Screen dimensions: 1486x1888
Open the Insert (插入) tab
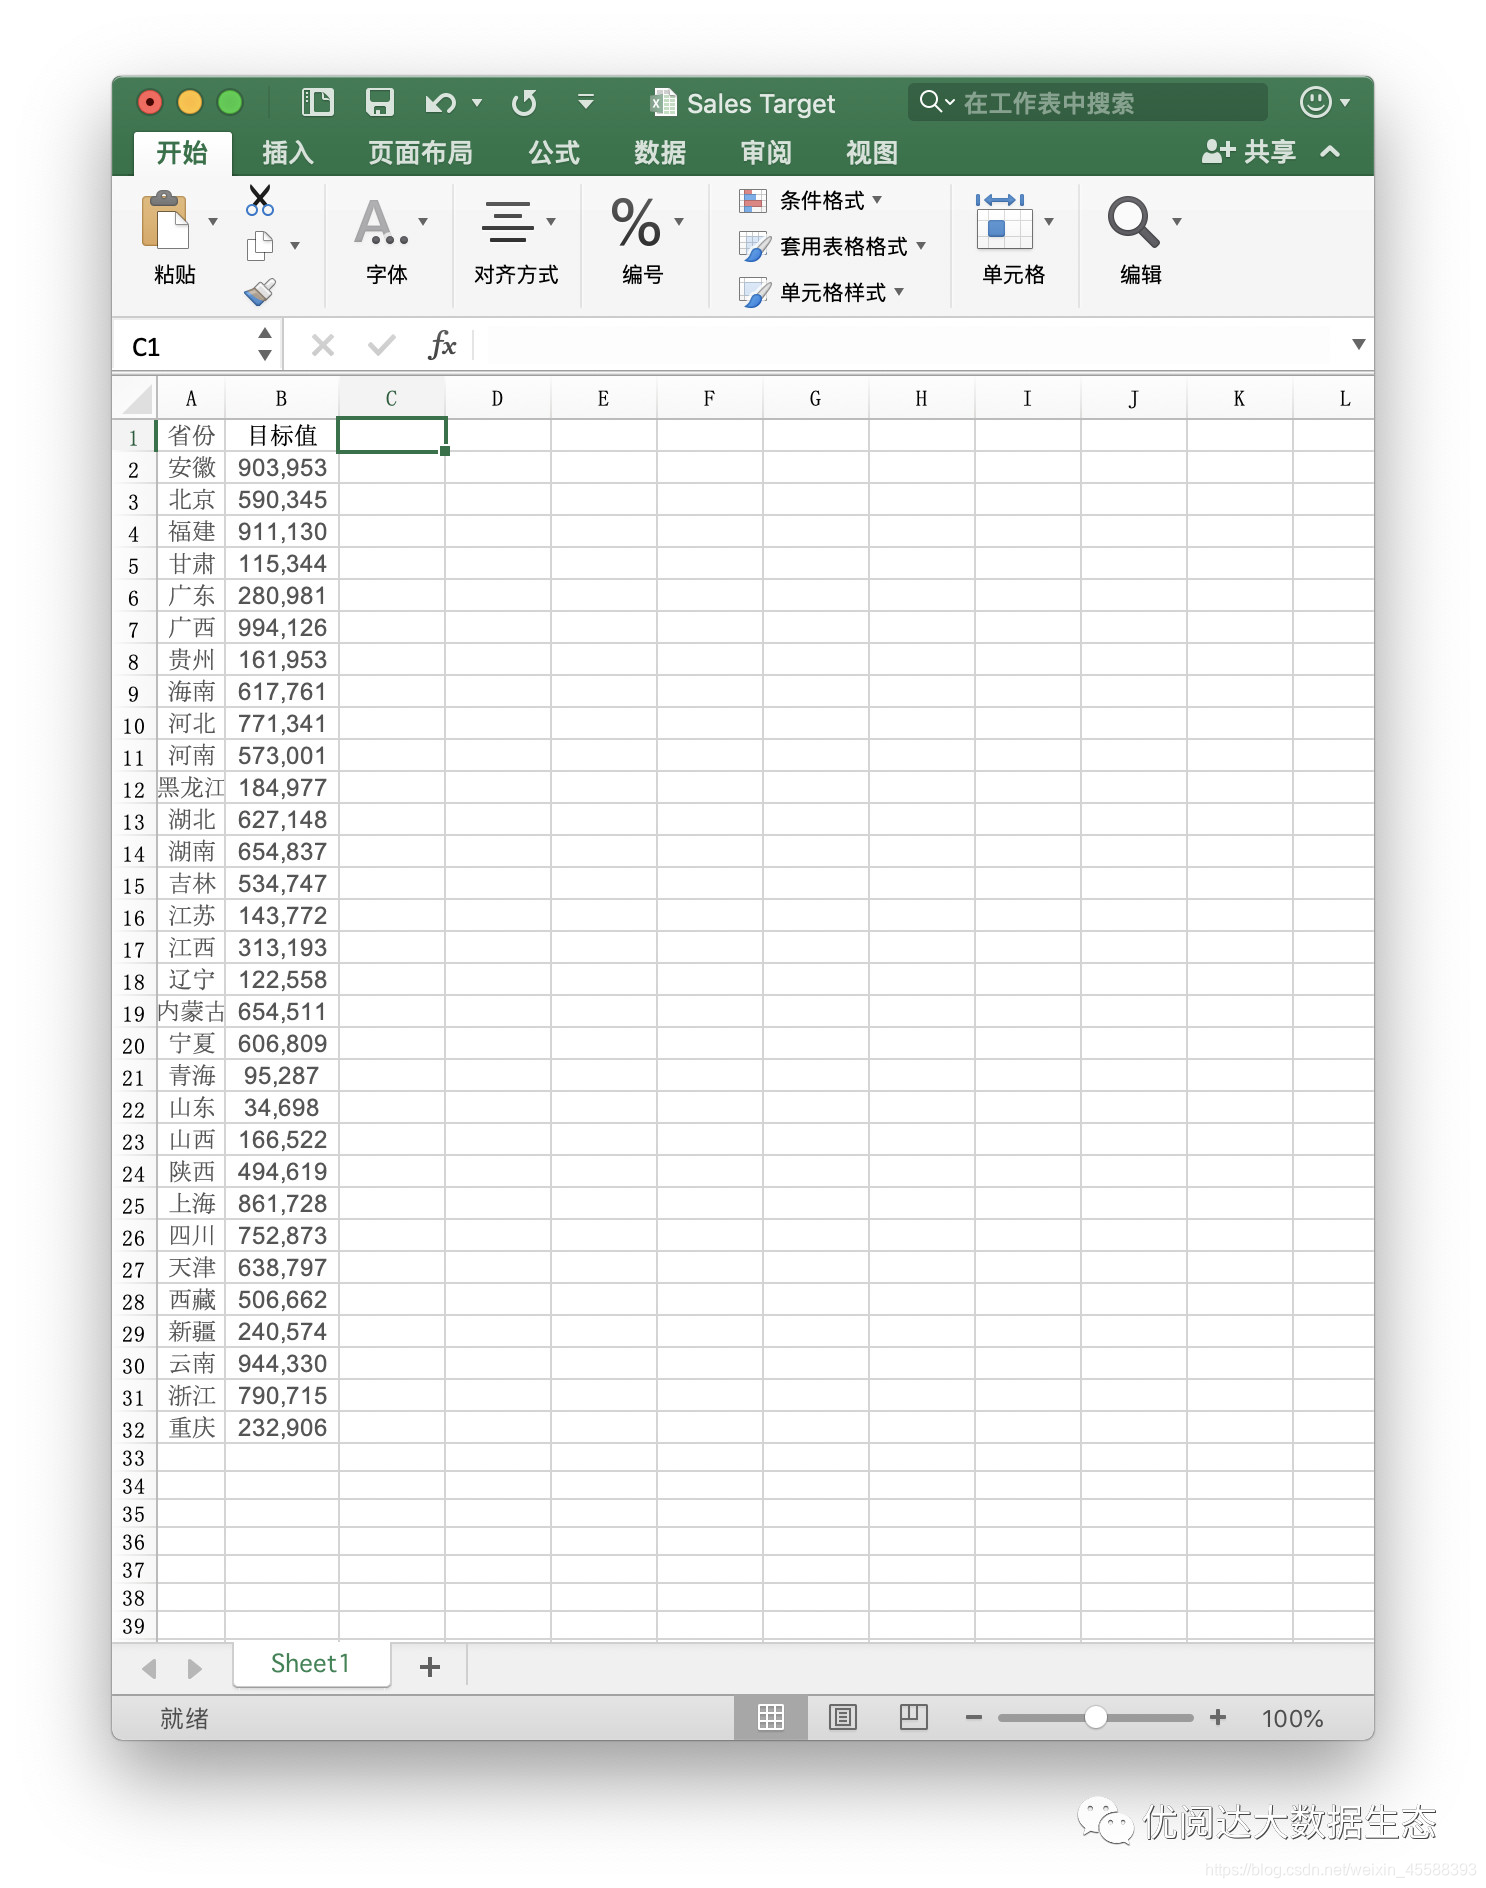tap(288, 153)
